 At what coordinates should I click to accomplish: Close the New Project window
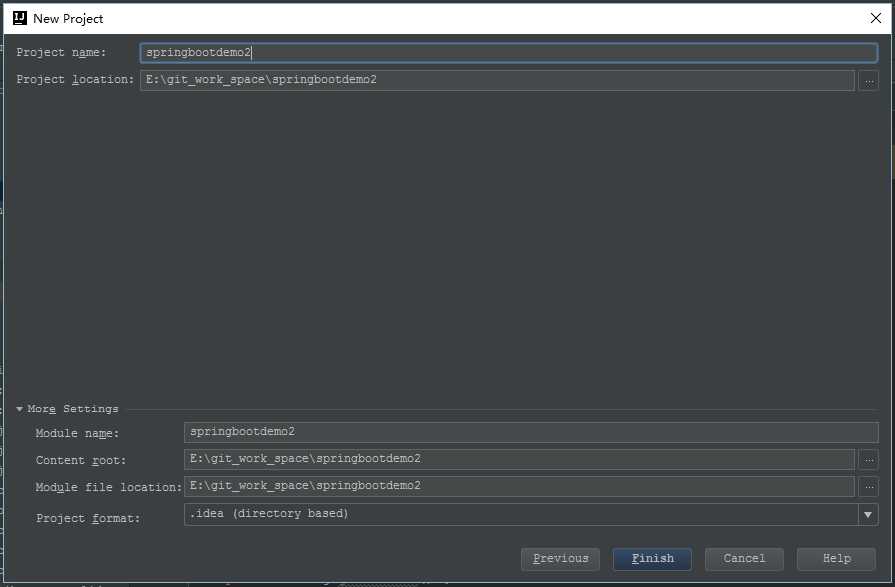tap(876, 18)
